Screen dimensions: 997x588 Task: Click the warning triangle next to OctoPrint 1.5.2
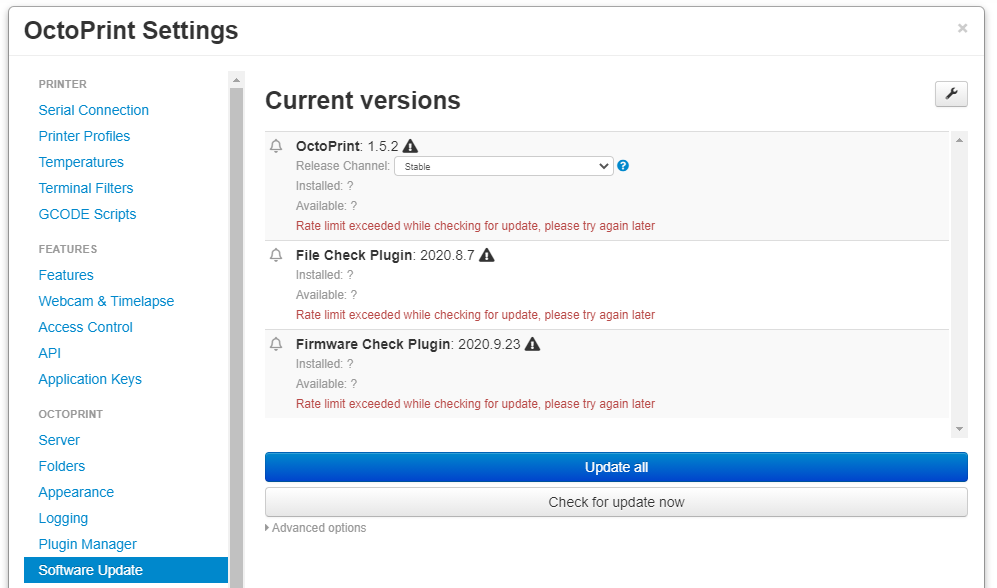click(410, 145)
